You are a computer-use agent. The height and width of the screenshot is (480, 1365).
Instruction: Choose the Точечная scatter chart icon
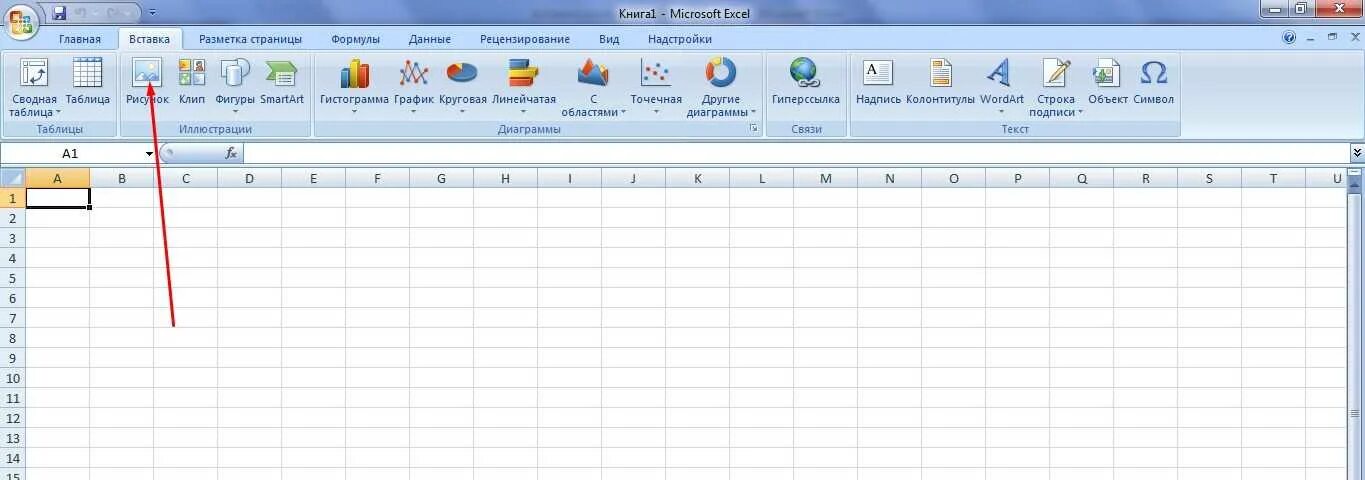[x=656, y=74]
